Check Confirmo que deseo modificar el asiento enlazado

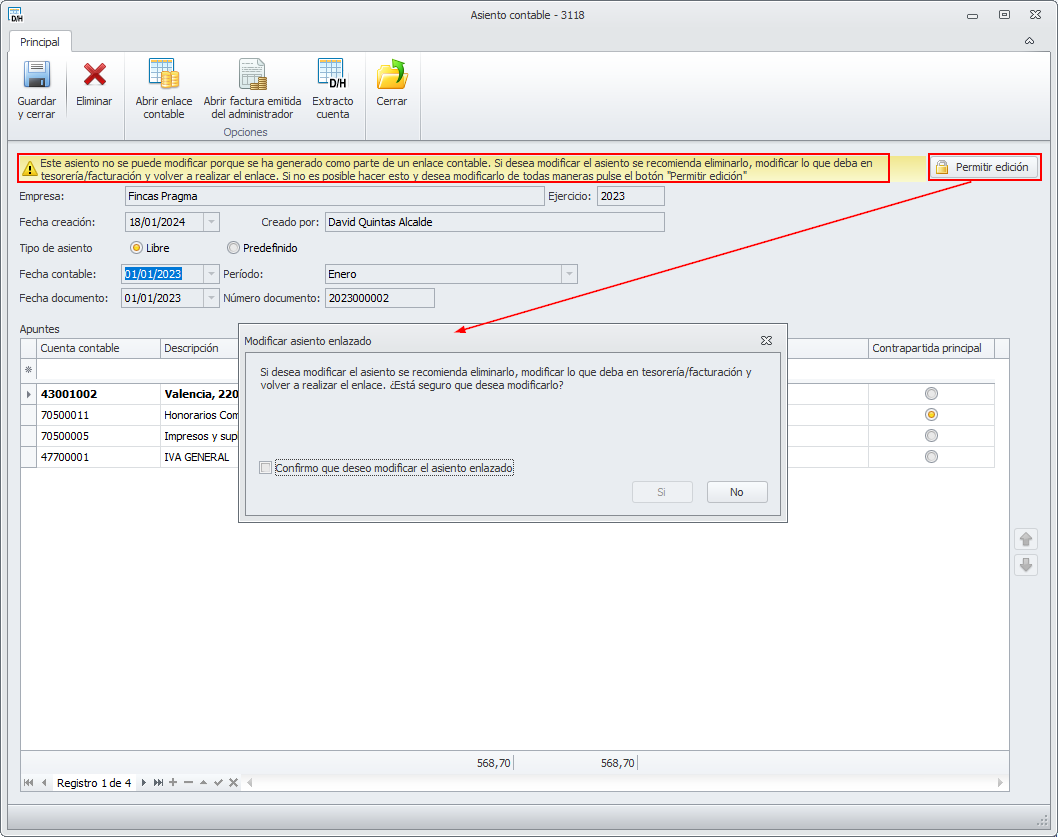click(266, 468)
